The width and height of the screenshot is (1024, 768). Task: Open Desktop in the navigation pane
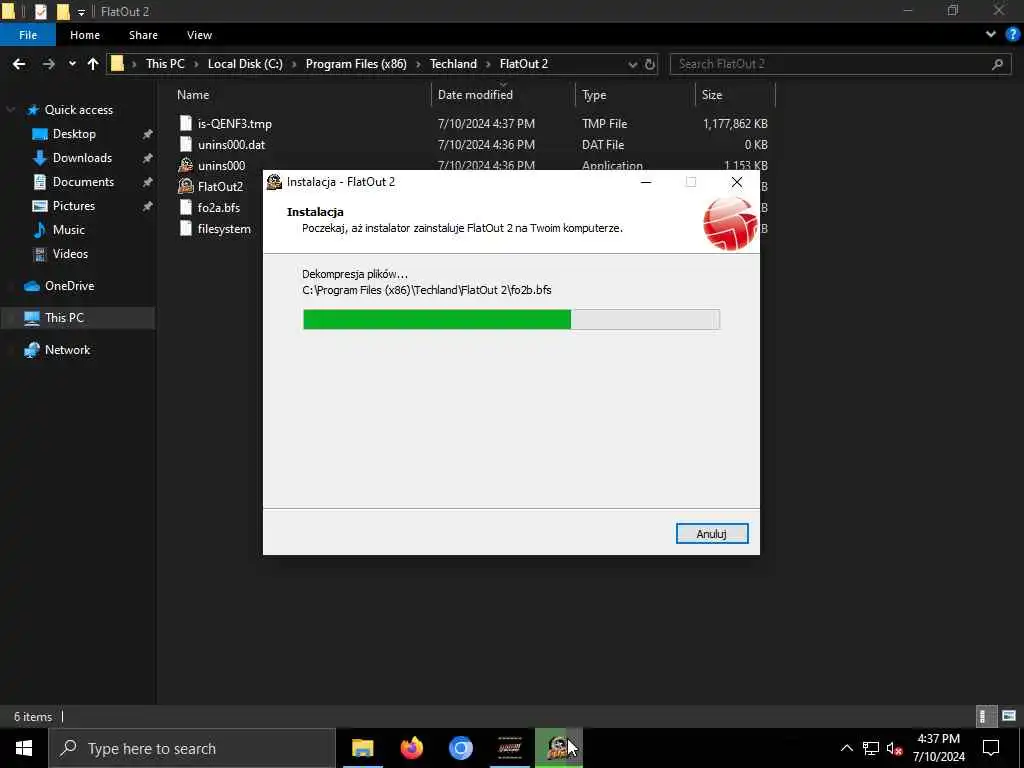pyautogui.click(x=74, y=134)
